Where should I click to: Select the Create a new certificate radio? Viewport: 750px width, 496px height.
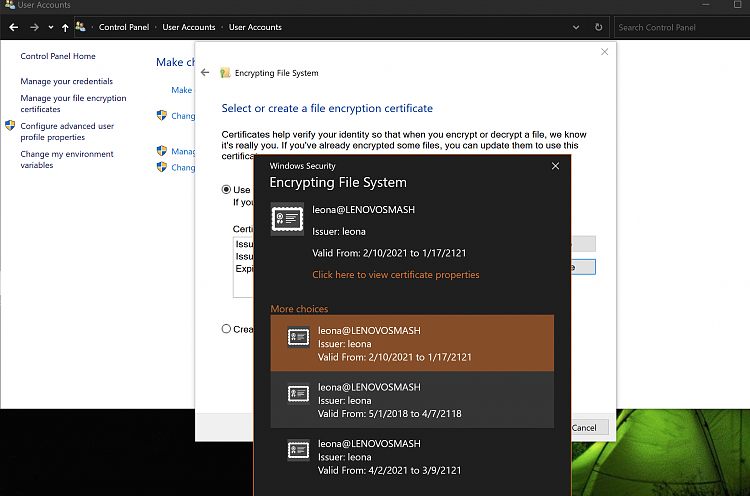coord(226,329)
